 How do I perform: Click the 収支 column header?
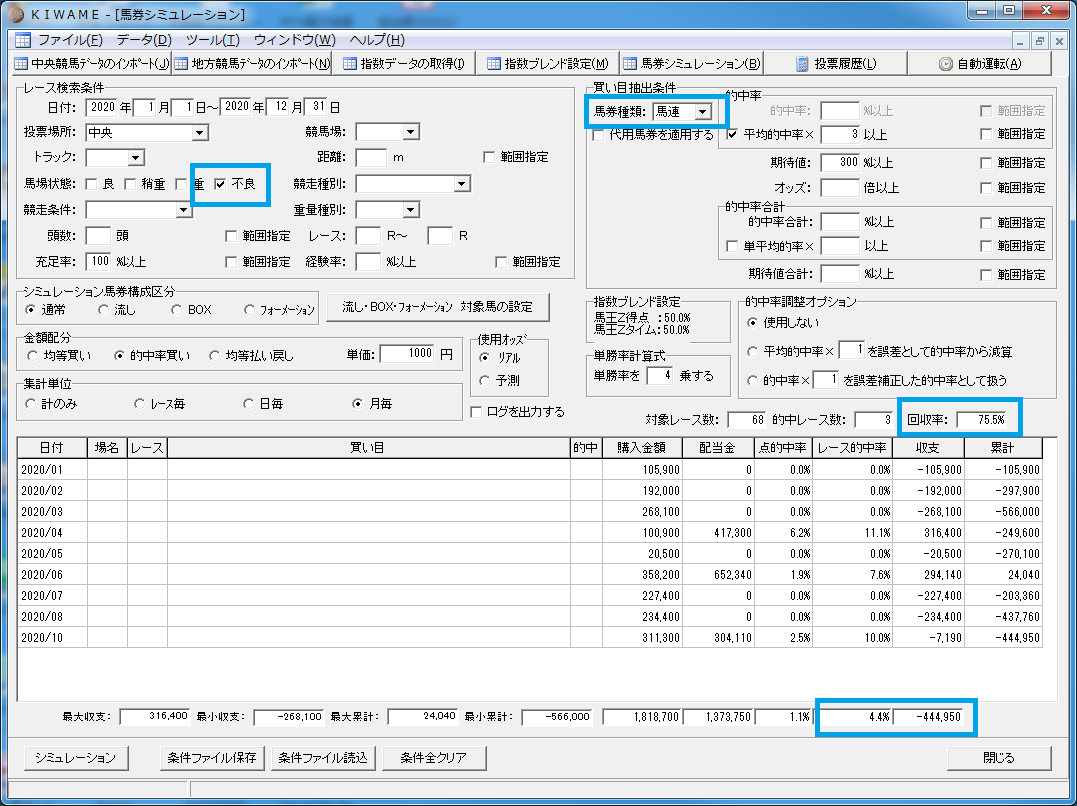coord(929,448)
